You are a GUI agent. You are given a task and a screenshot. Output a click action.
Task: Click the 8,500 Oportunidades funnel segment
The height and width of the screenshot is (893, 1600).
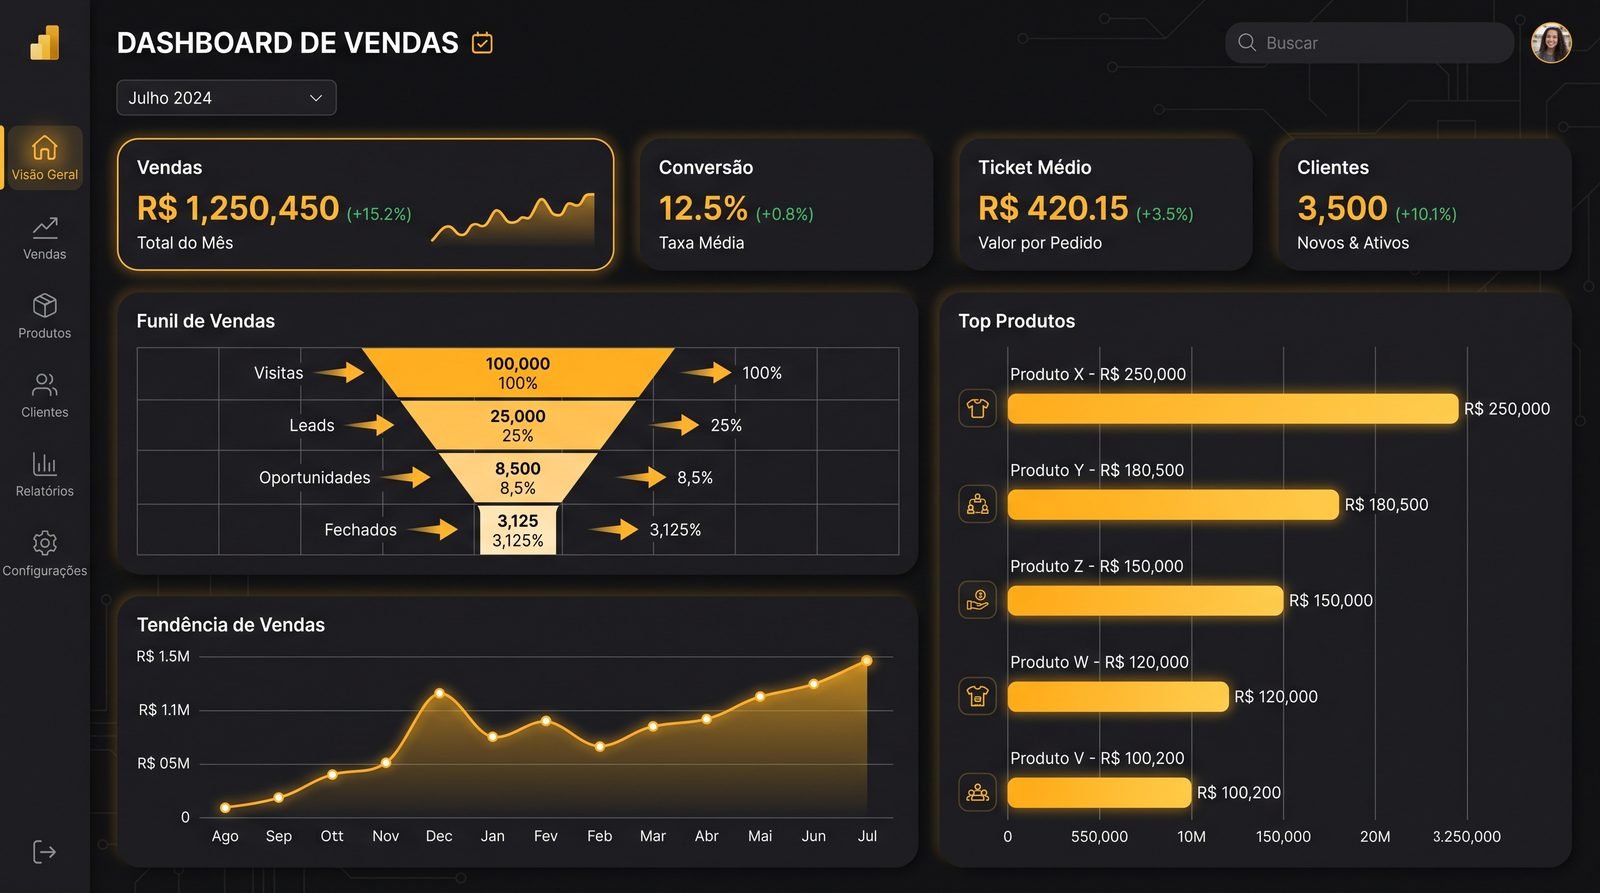pyautogui.click(x=518, y=478)
